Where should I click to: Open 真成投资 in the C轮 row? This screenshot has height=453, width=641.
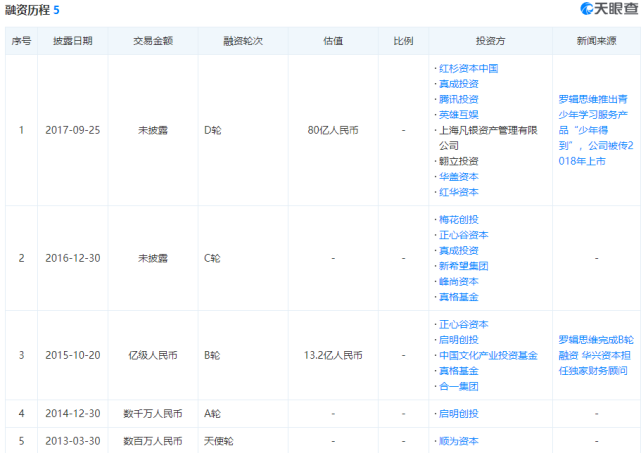(459, 251)
